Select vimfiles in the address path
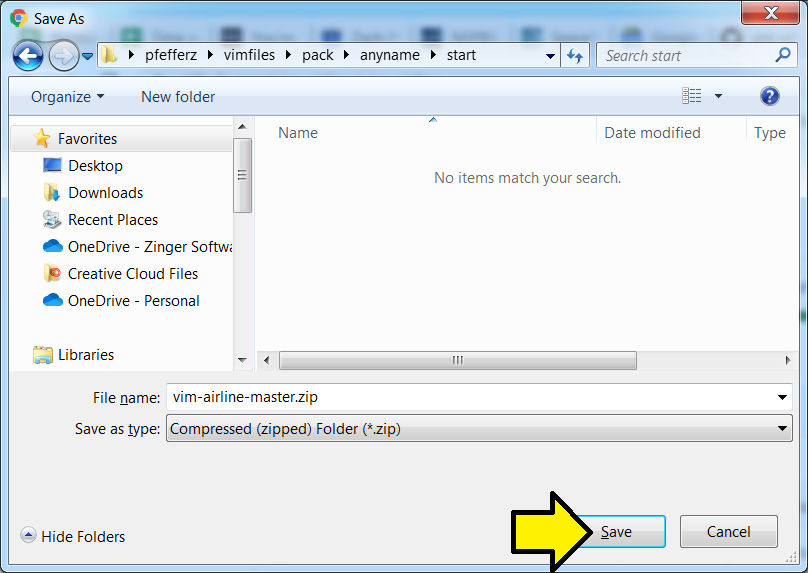The image size is (808, 573). [249, 55]
